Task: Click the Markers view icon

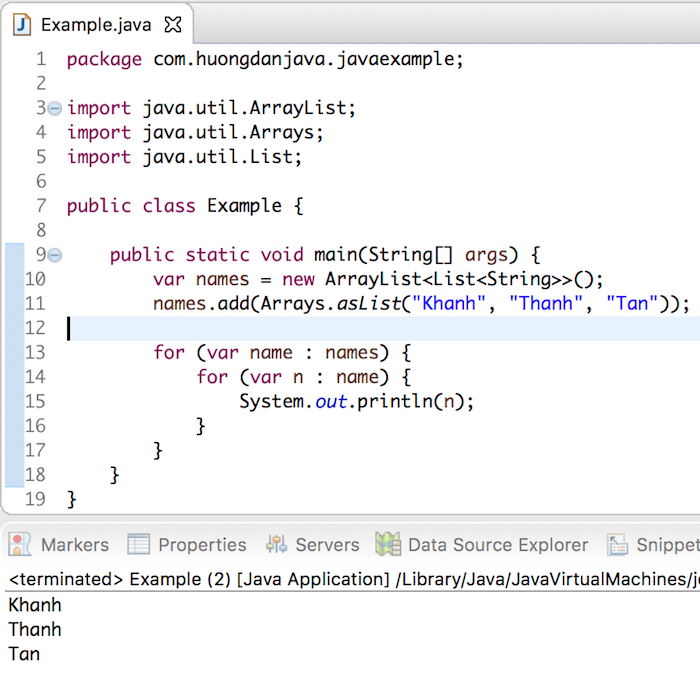Action: 20,545
